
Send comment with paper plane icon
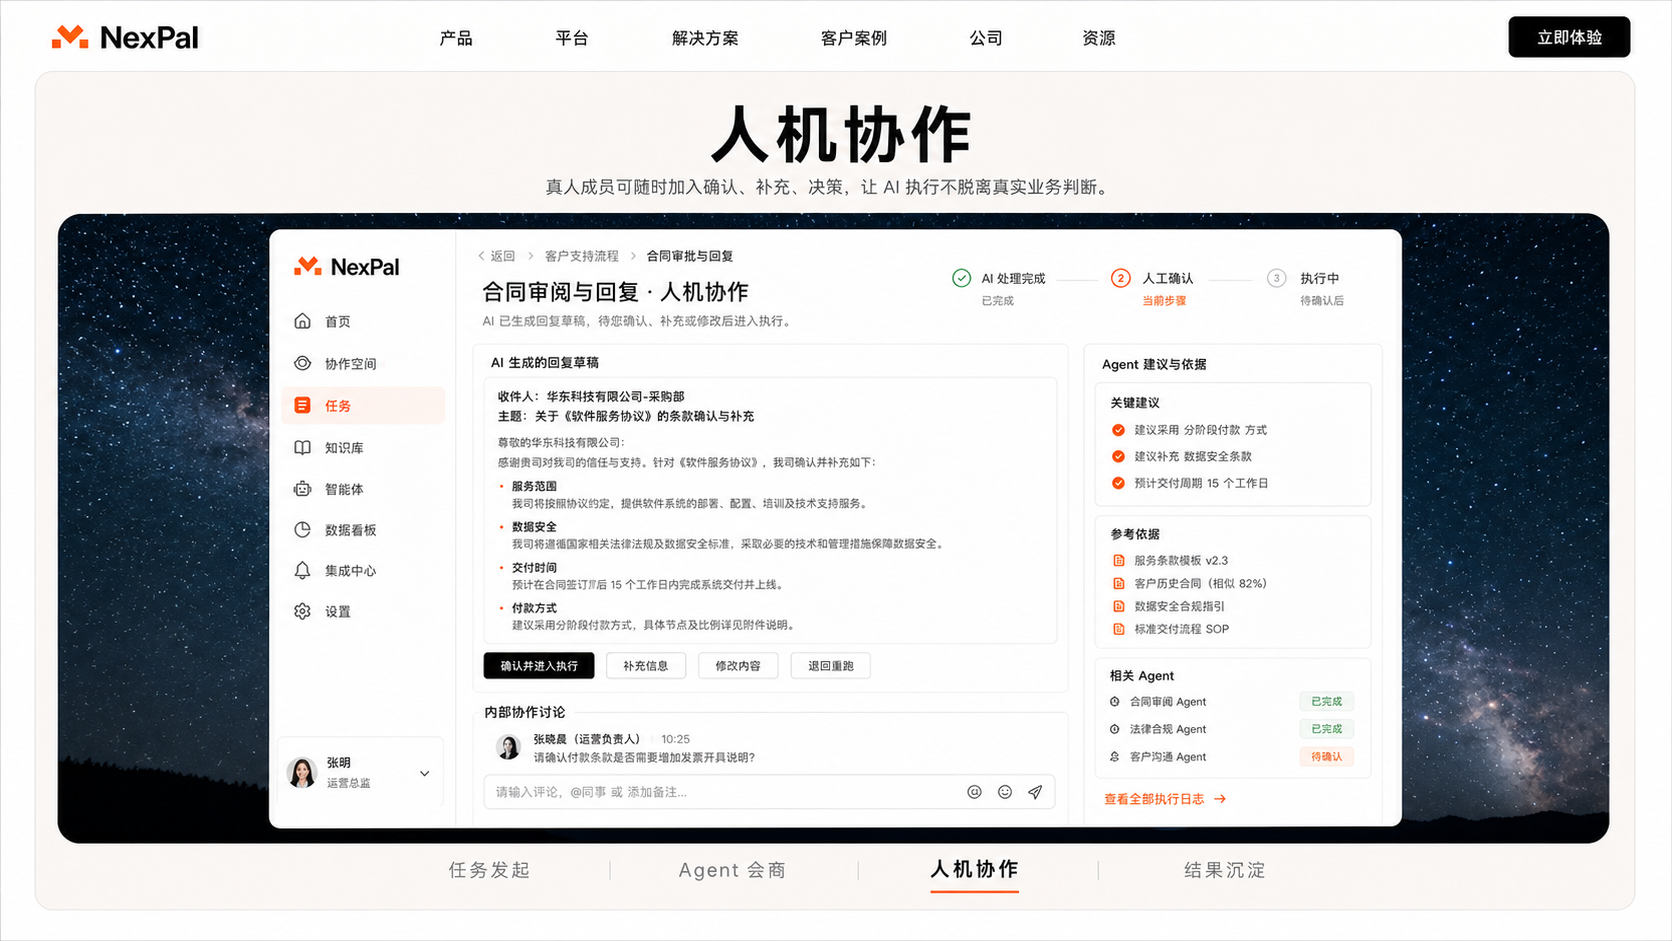click(1035, 792)
